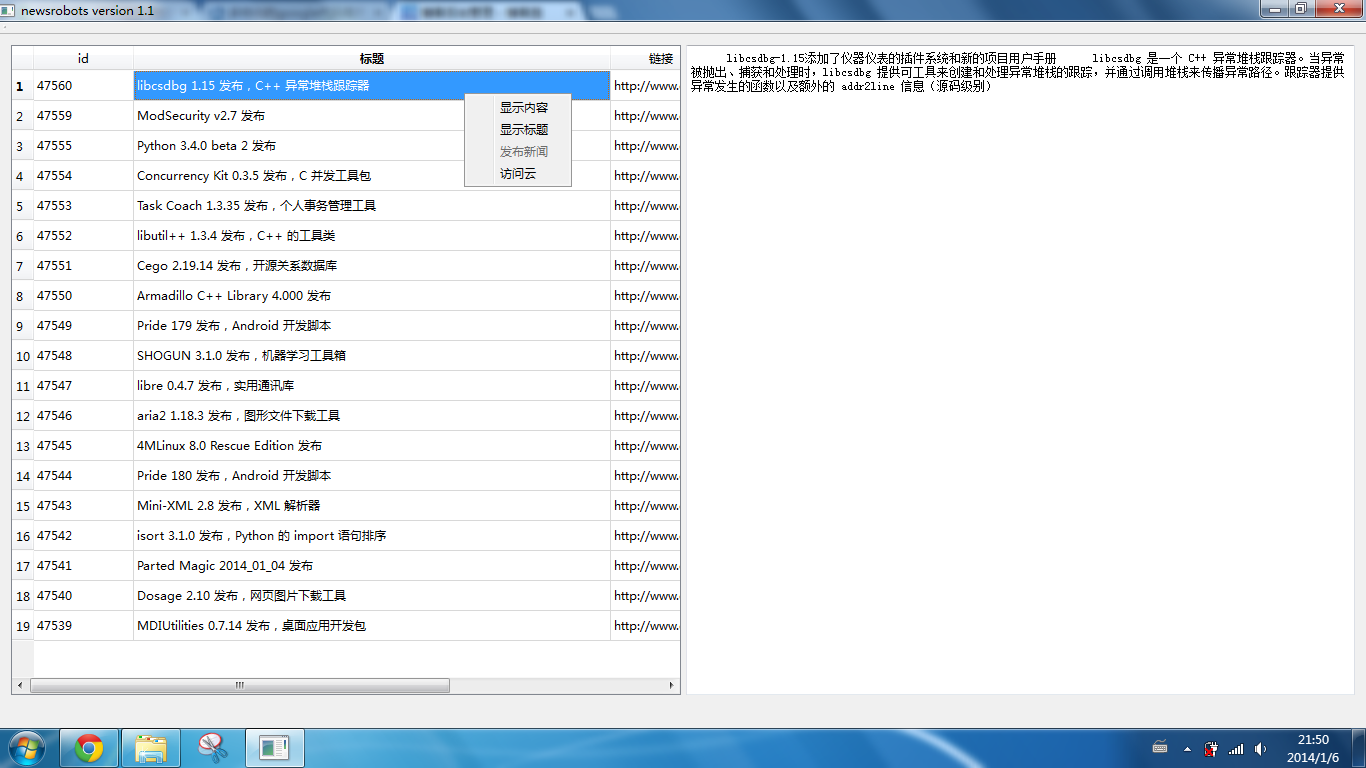Image resolution: width=1366 pixels, height=768 pixels.
Task: Select the 4MLinux 8.0 Rescue Edition title
Action: coord(372,446)
